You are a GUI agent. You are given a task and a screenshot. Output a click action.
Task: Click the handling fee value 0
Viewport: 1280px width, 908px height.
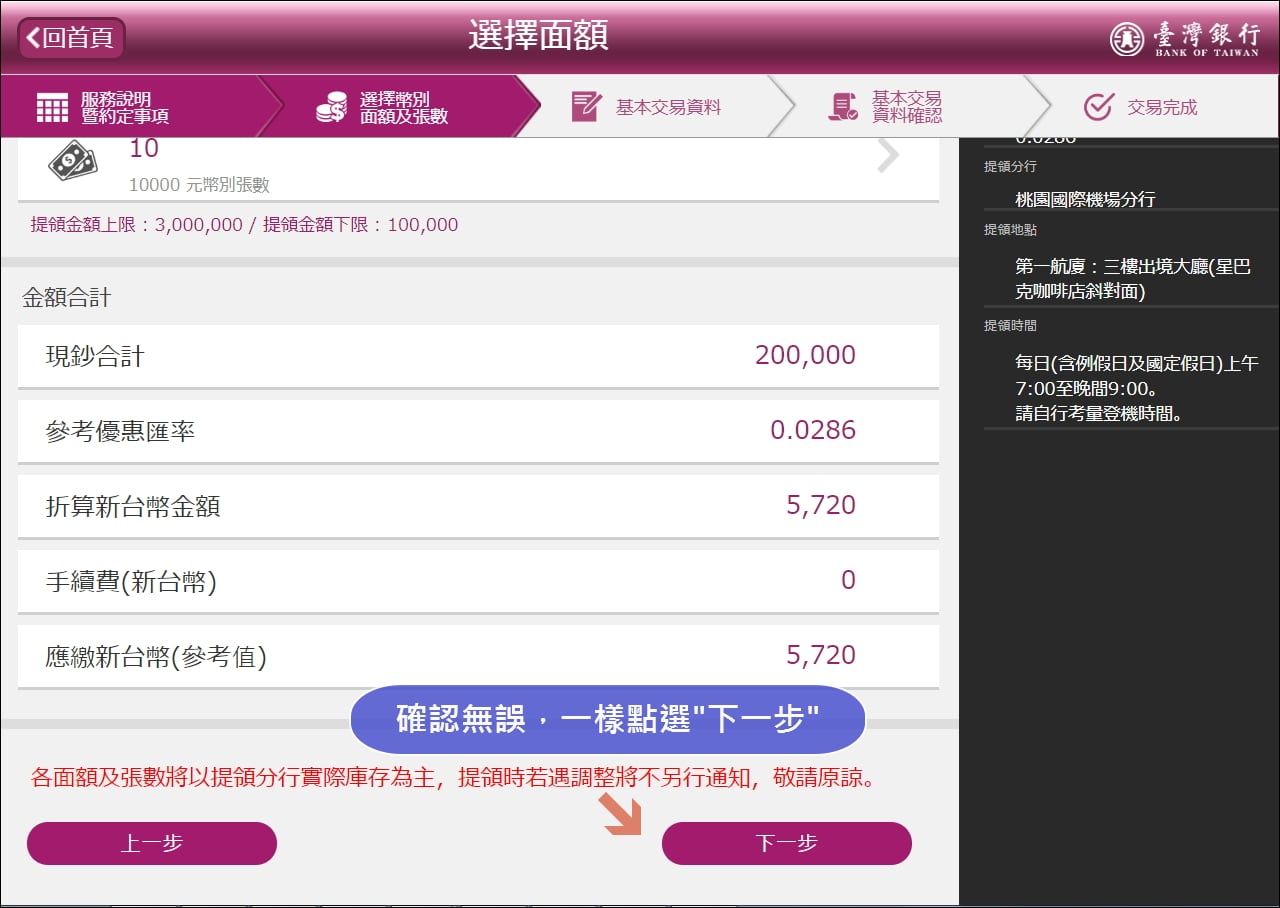[x=848, y=580]
